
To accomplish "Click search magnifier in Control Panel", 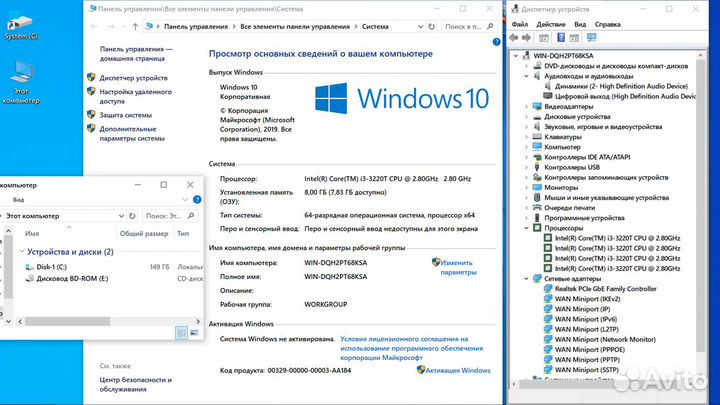I will point(490,27).
